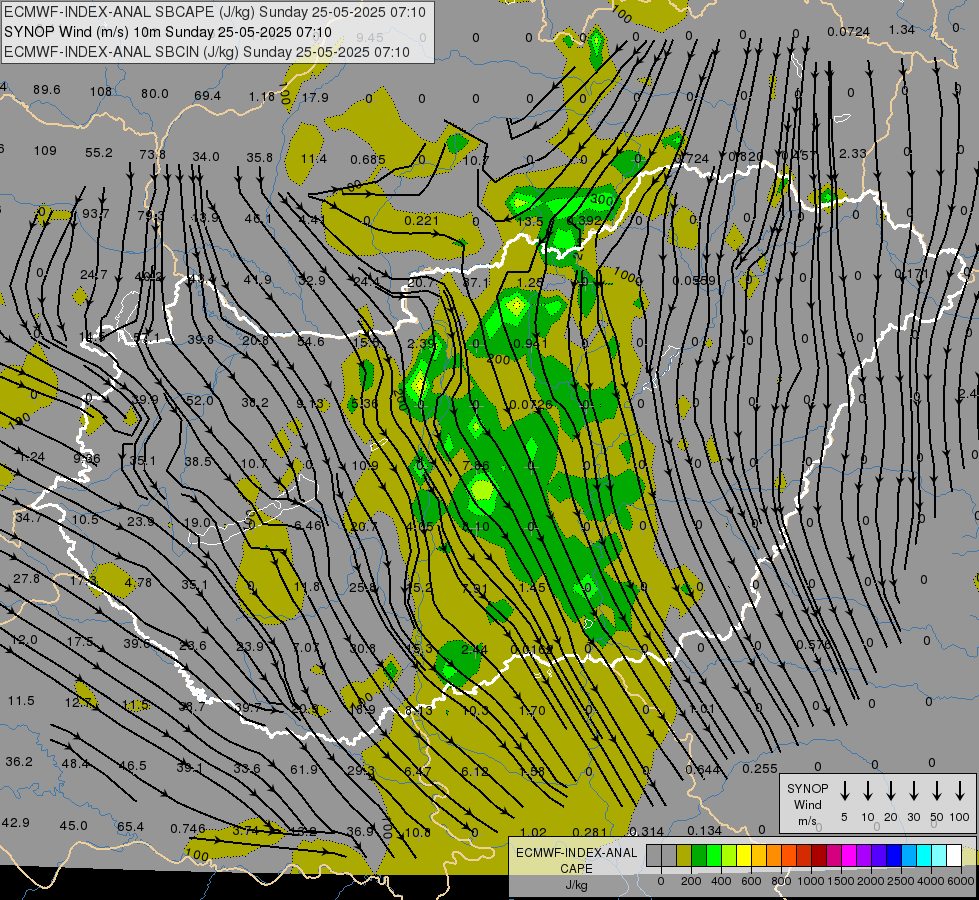Click the map value '17.9'
The image size is (979, 900).
tap(315, 97)
